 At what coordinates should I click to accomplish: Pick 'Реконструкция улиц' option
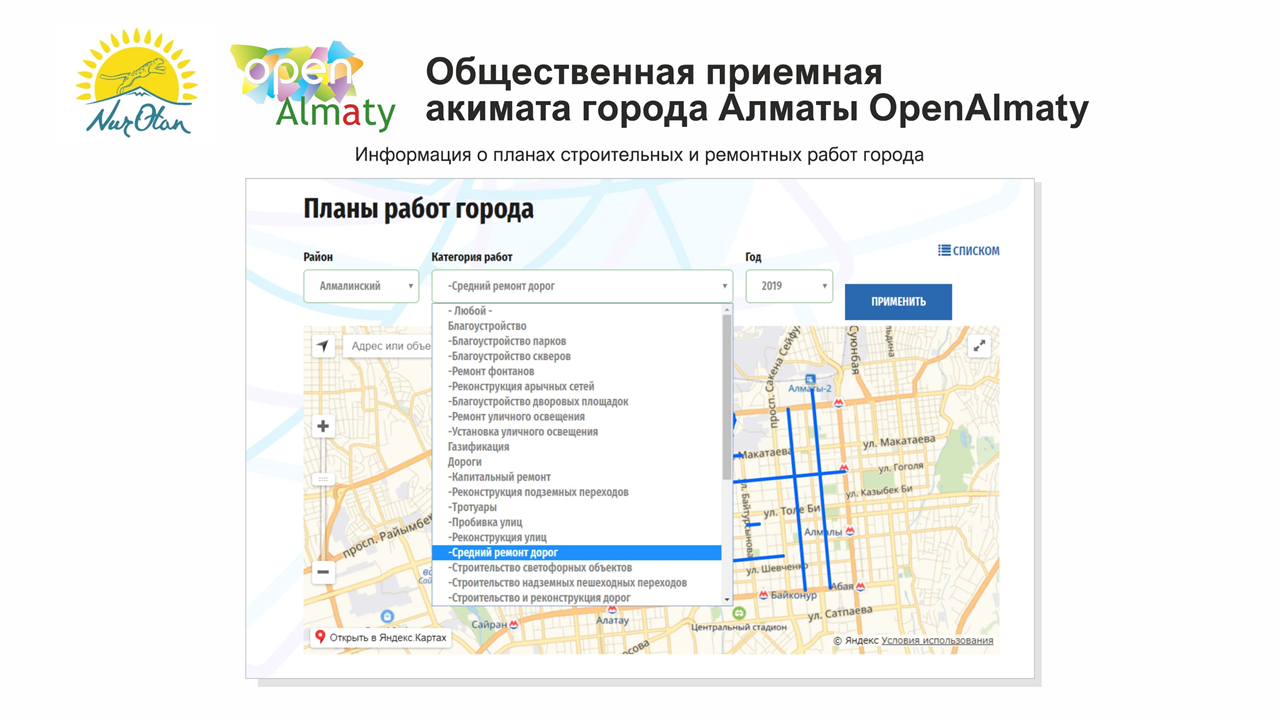pyautogui.click(x=576, y=537)
